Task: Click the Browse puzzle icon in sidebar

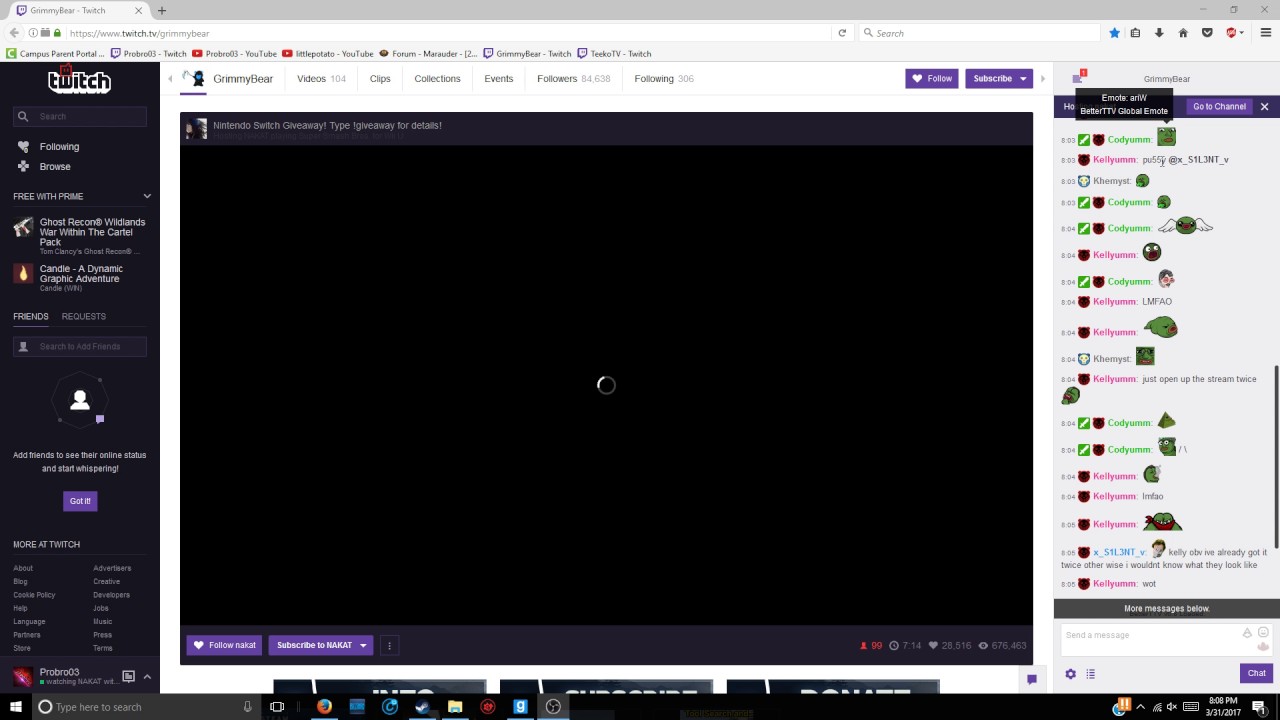Action: (x=23, y=166)
